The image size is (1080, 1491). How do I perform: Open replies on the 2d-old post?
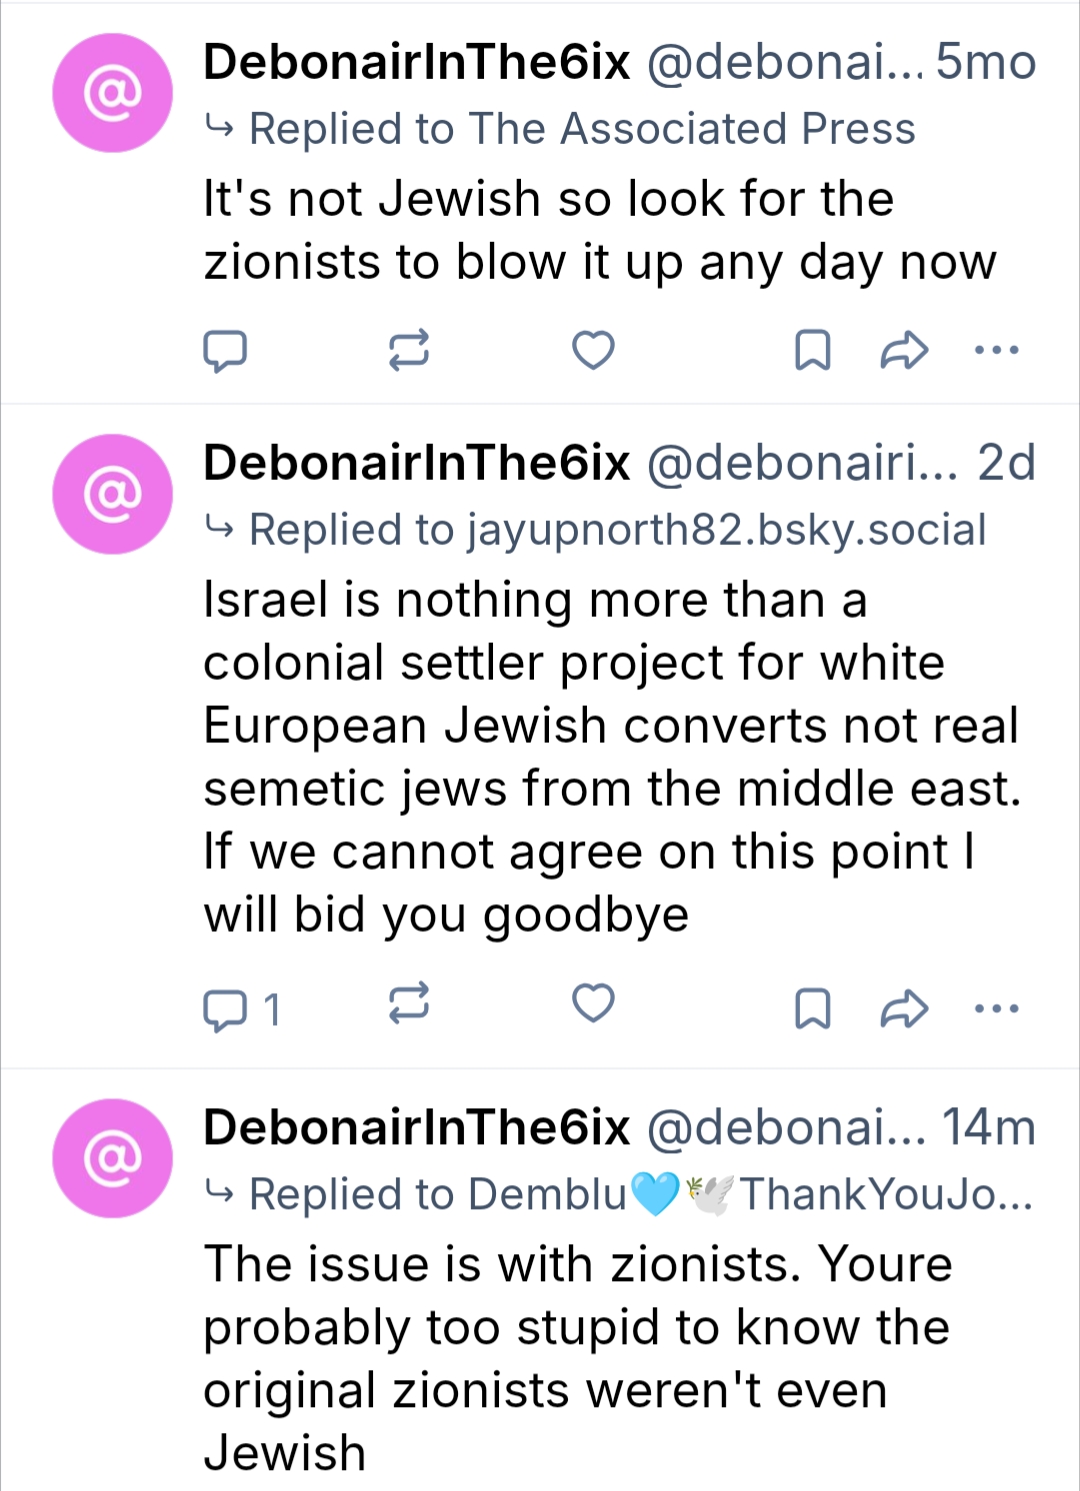[x=240, y=1008]
